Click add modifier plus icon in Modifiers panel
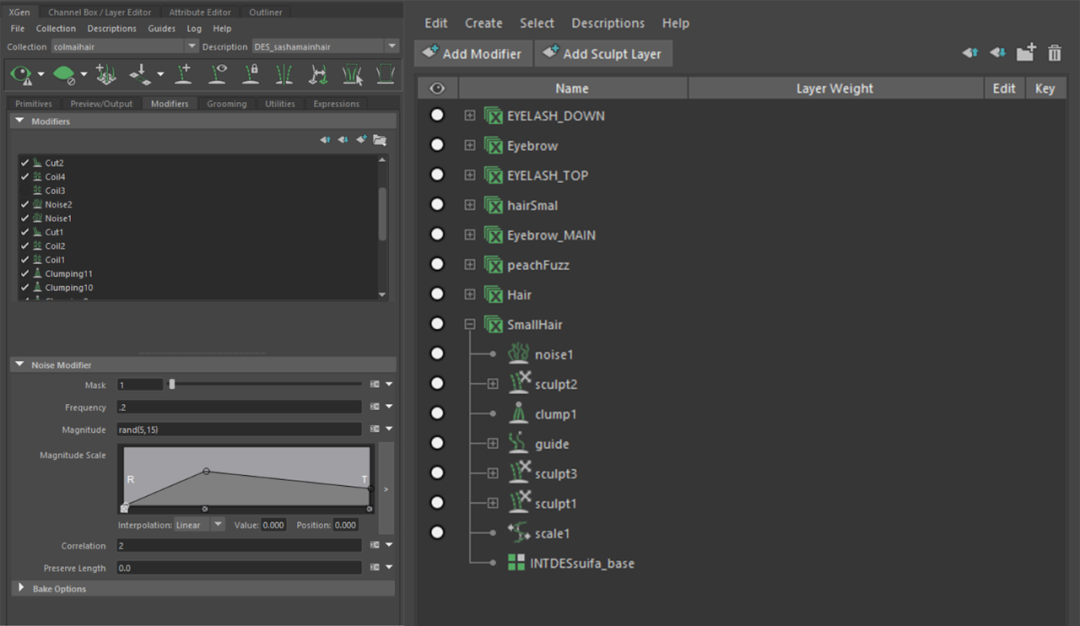This screenshot has height=626, width=1080. coord(361,140)
